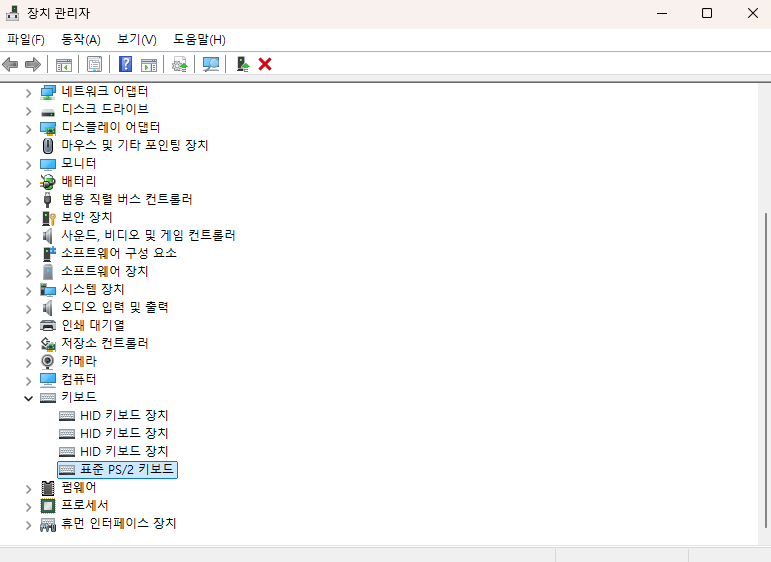Click the webcam icon for 카메라
The height and width of the screenshot is (562, 771).
[x=48, y=362]
